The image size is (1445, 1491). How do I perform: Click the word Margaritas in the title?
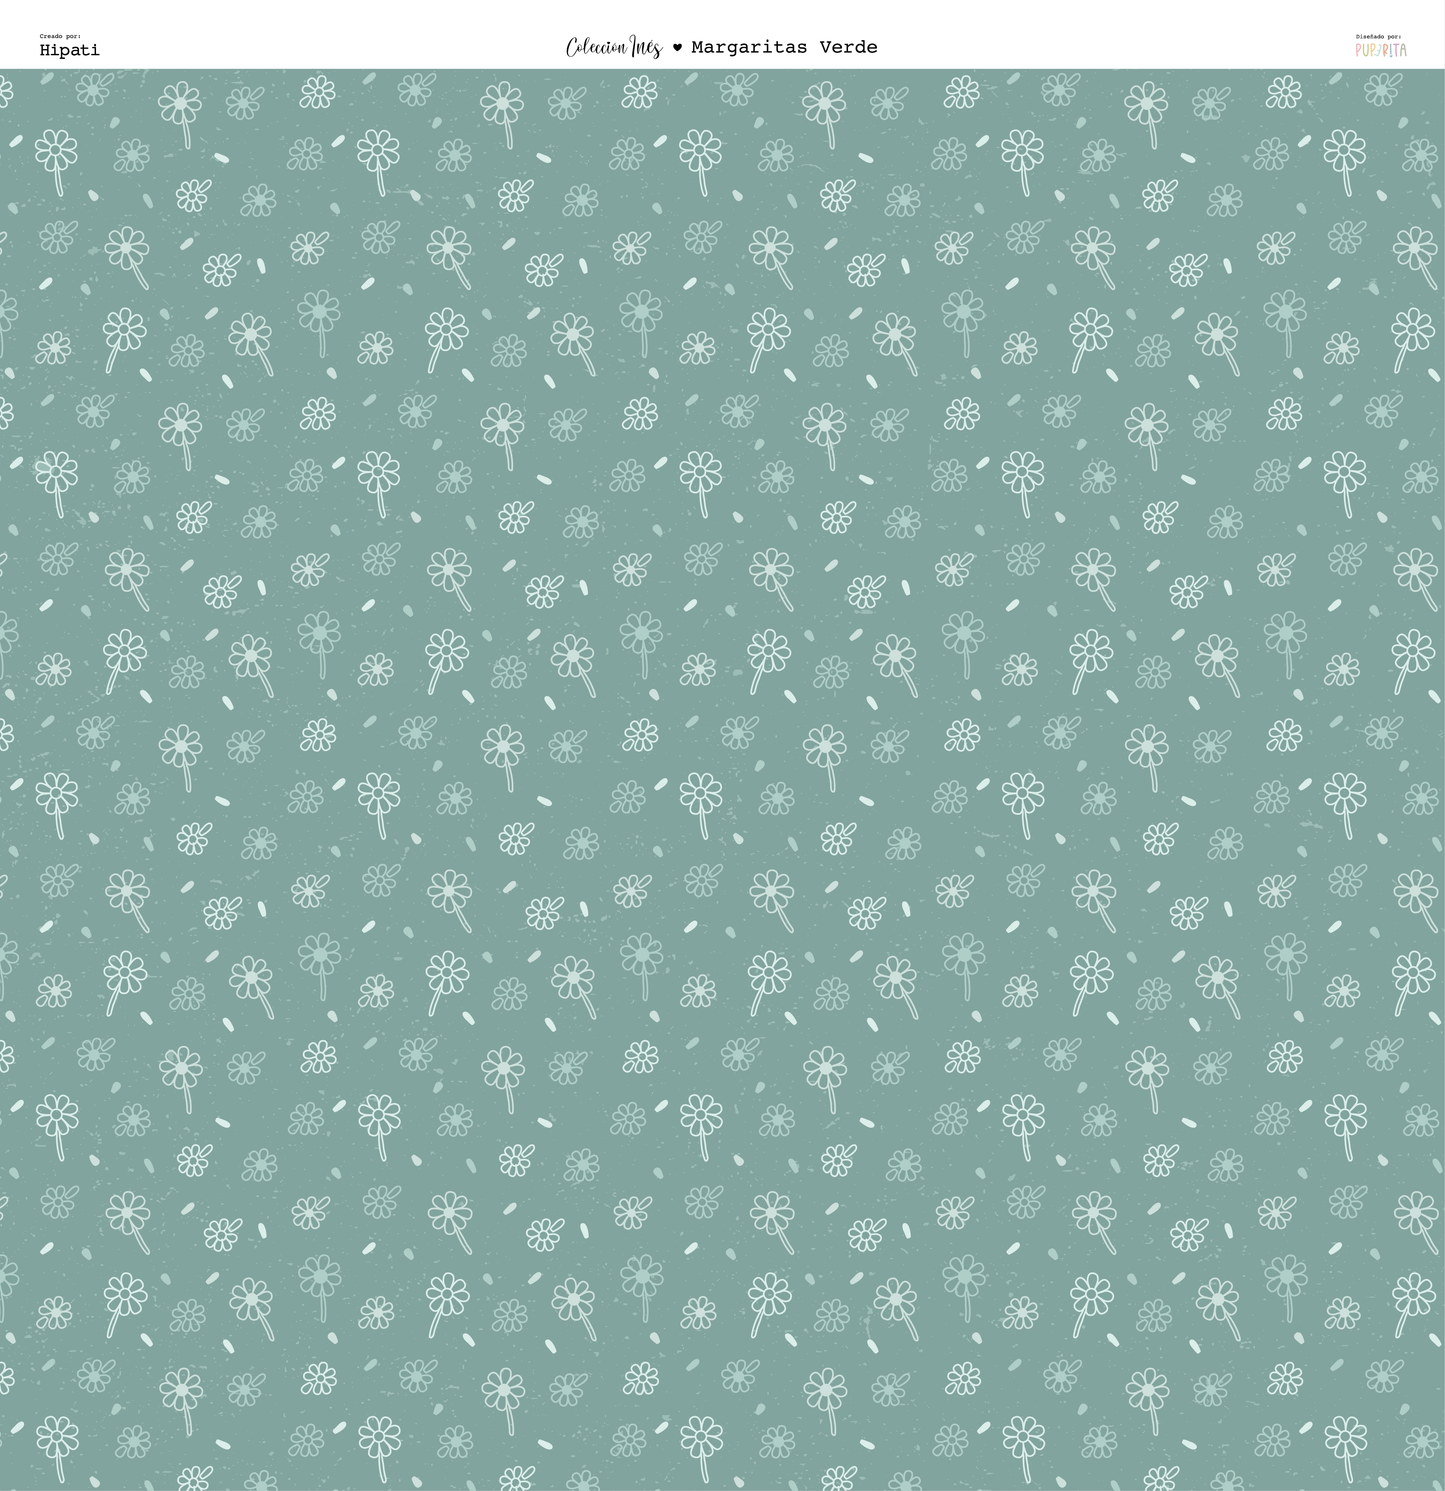(x=750, y=47)
